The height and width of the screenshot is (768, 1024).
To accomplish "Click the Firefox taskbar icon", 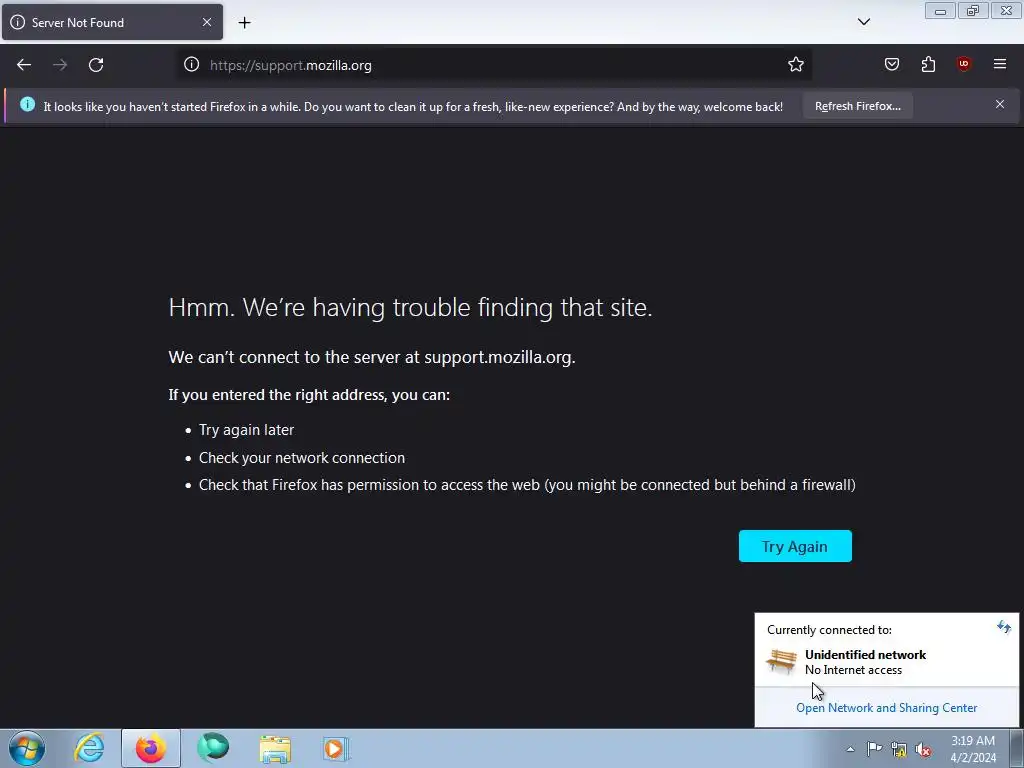I will pos(151,748).
